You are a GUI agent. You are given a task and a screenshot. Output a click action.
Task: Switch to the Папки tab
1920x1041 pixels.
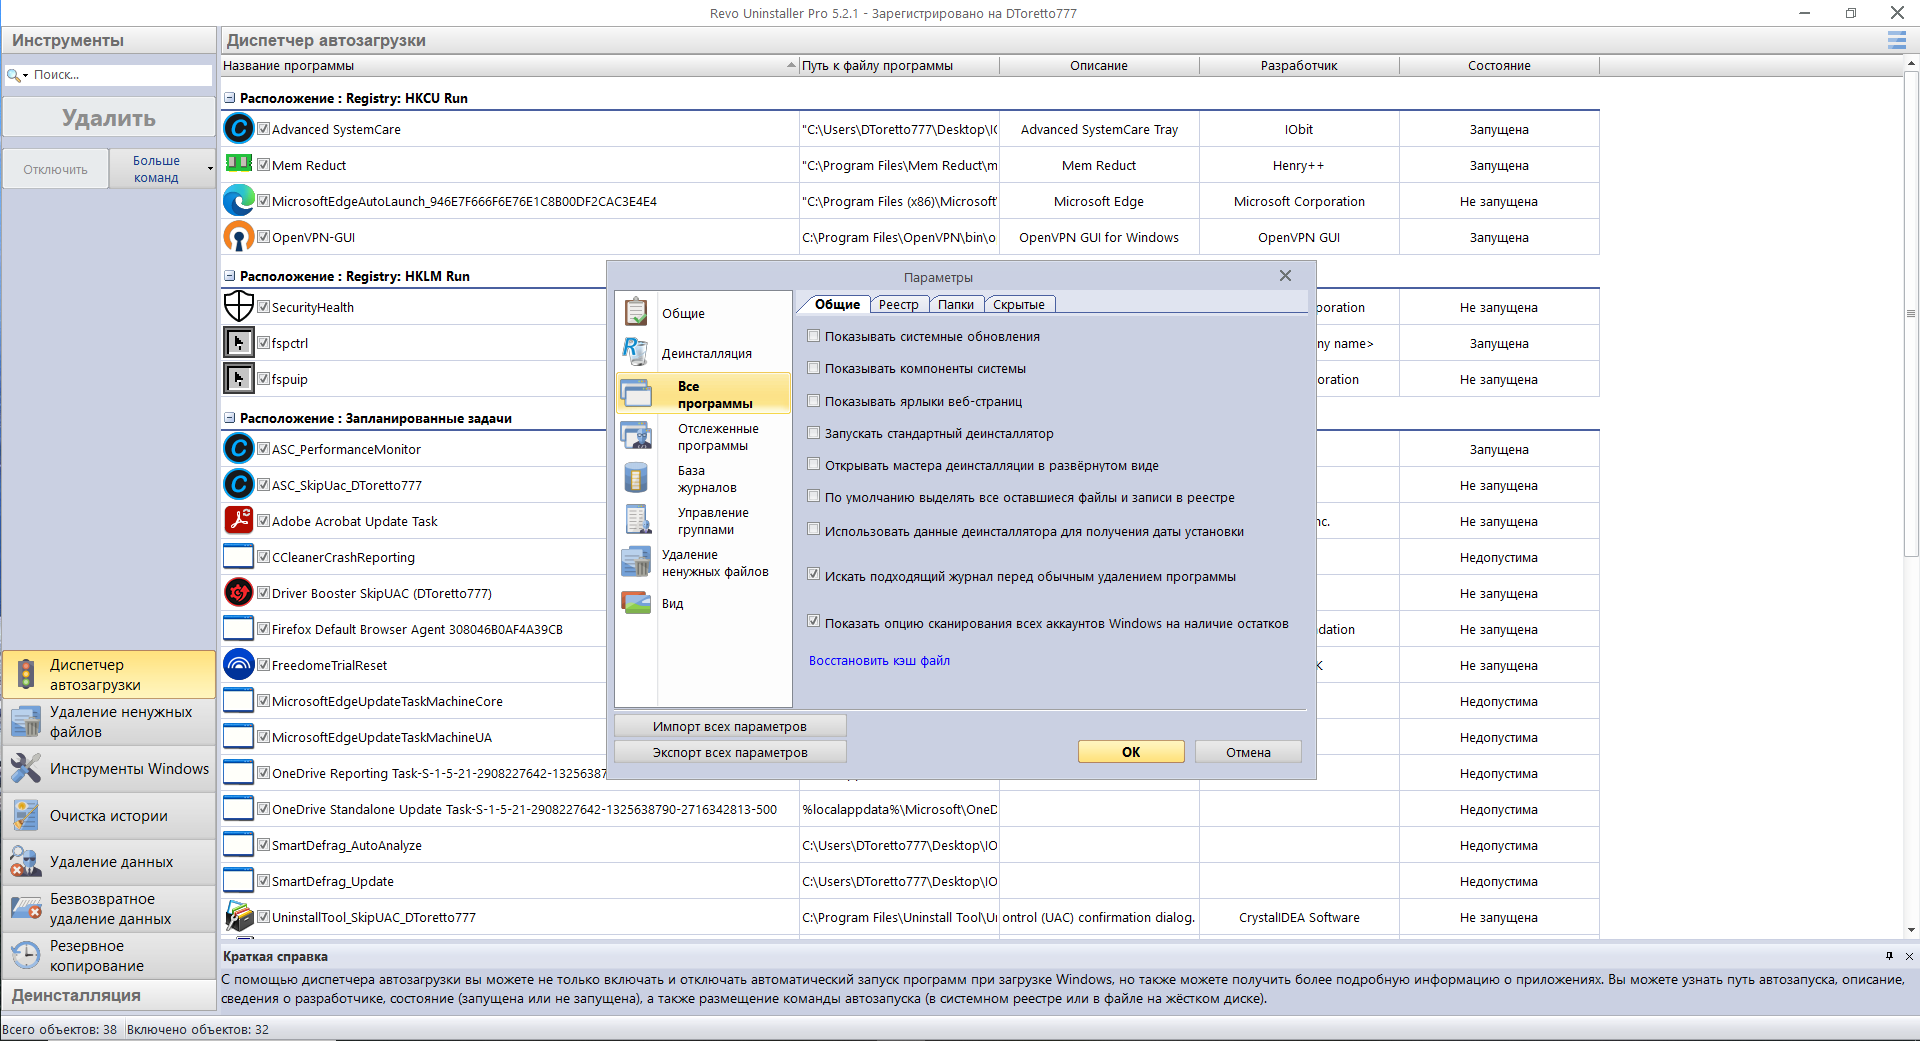(956, 305)
